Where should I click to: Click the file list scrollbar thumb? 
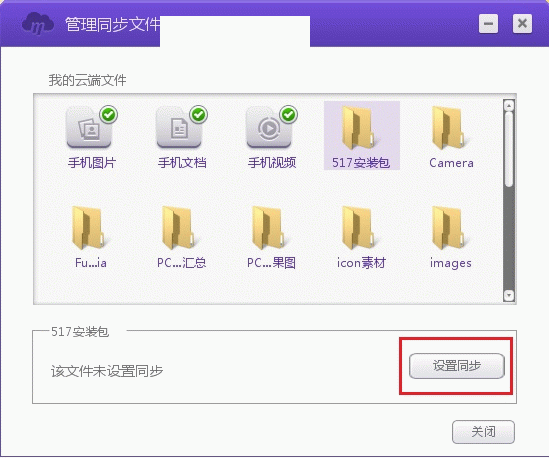tap(509, 149)
